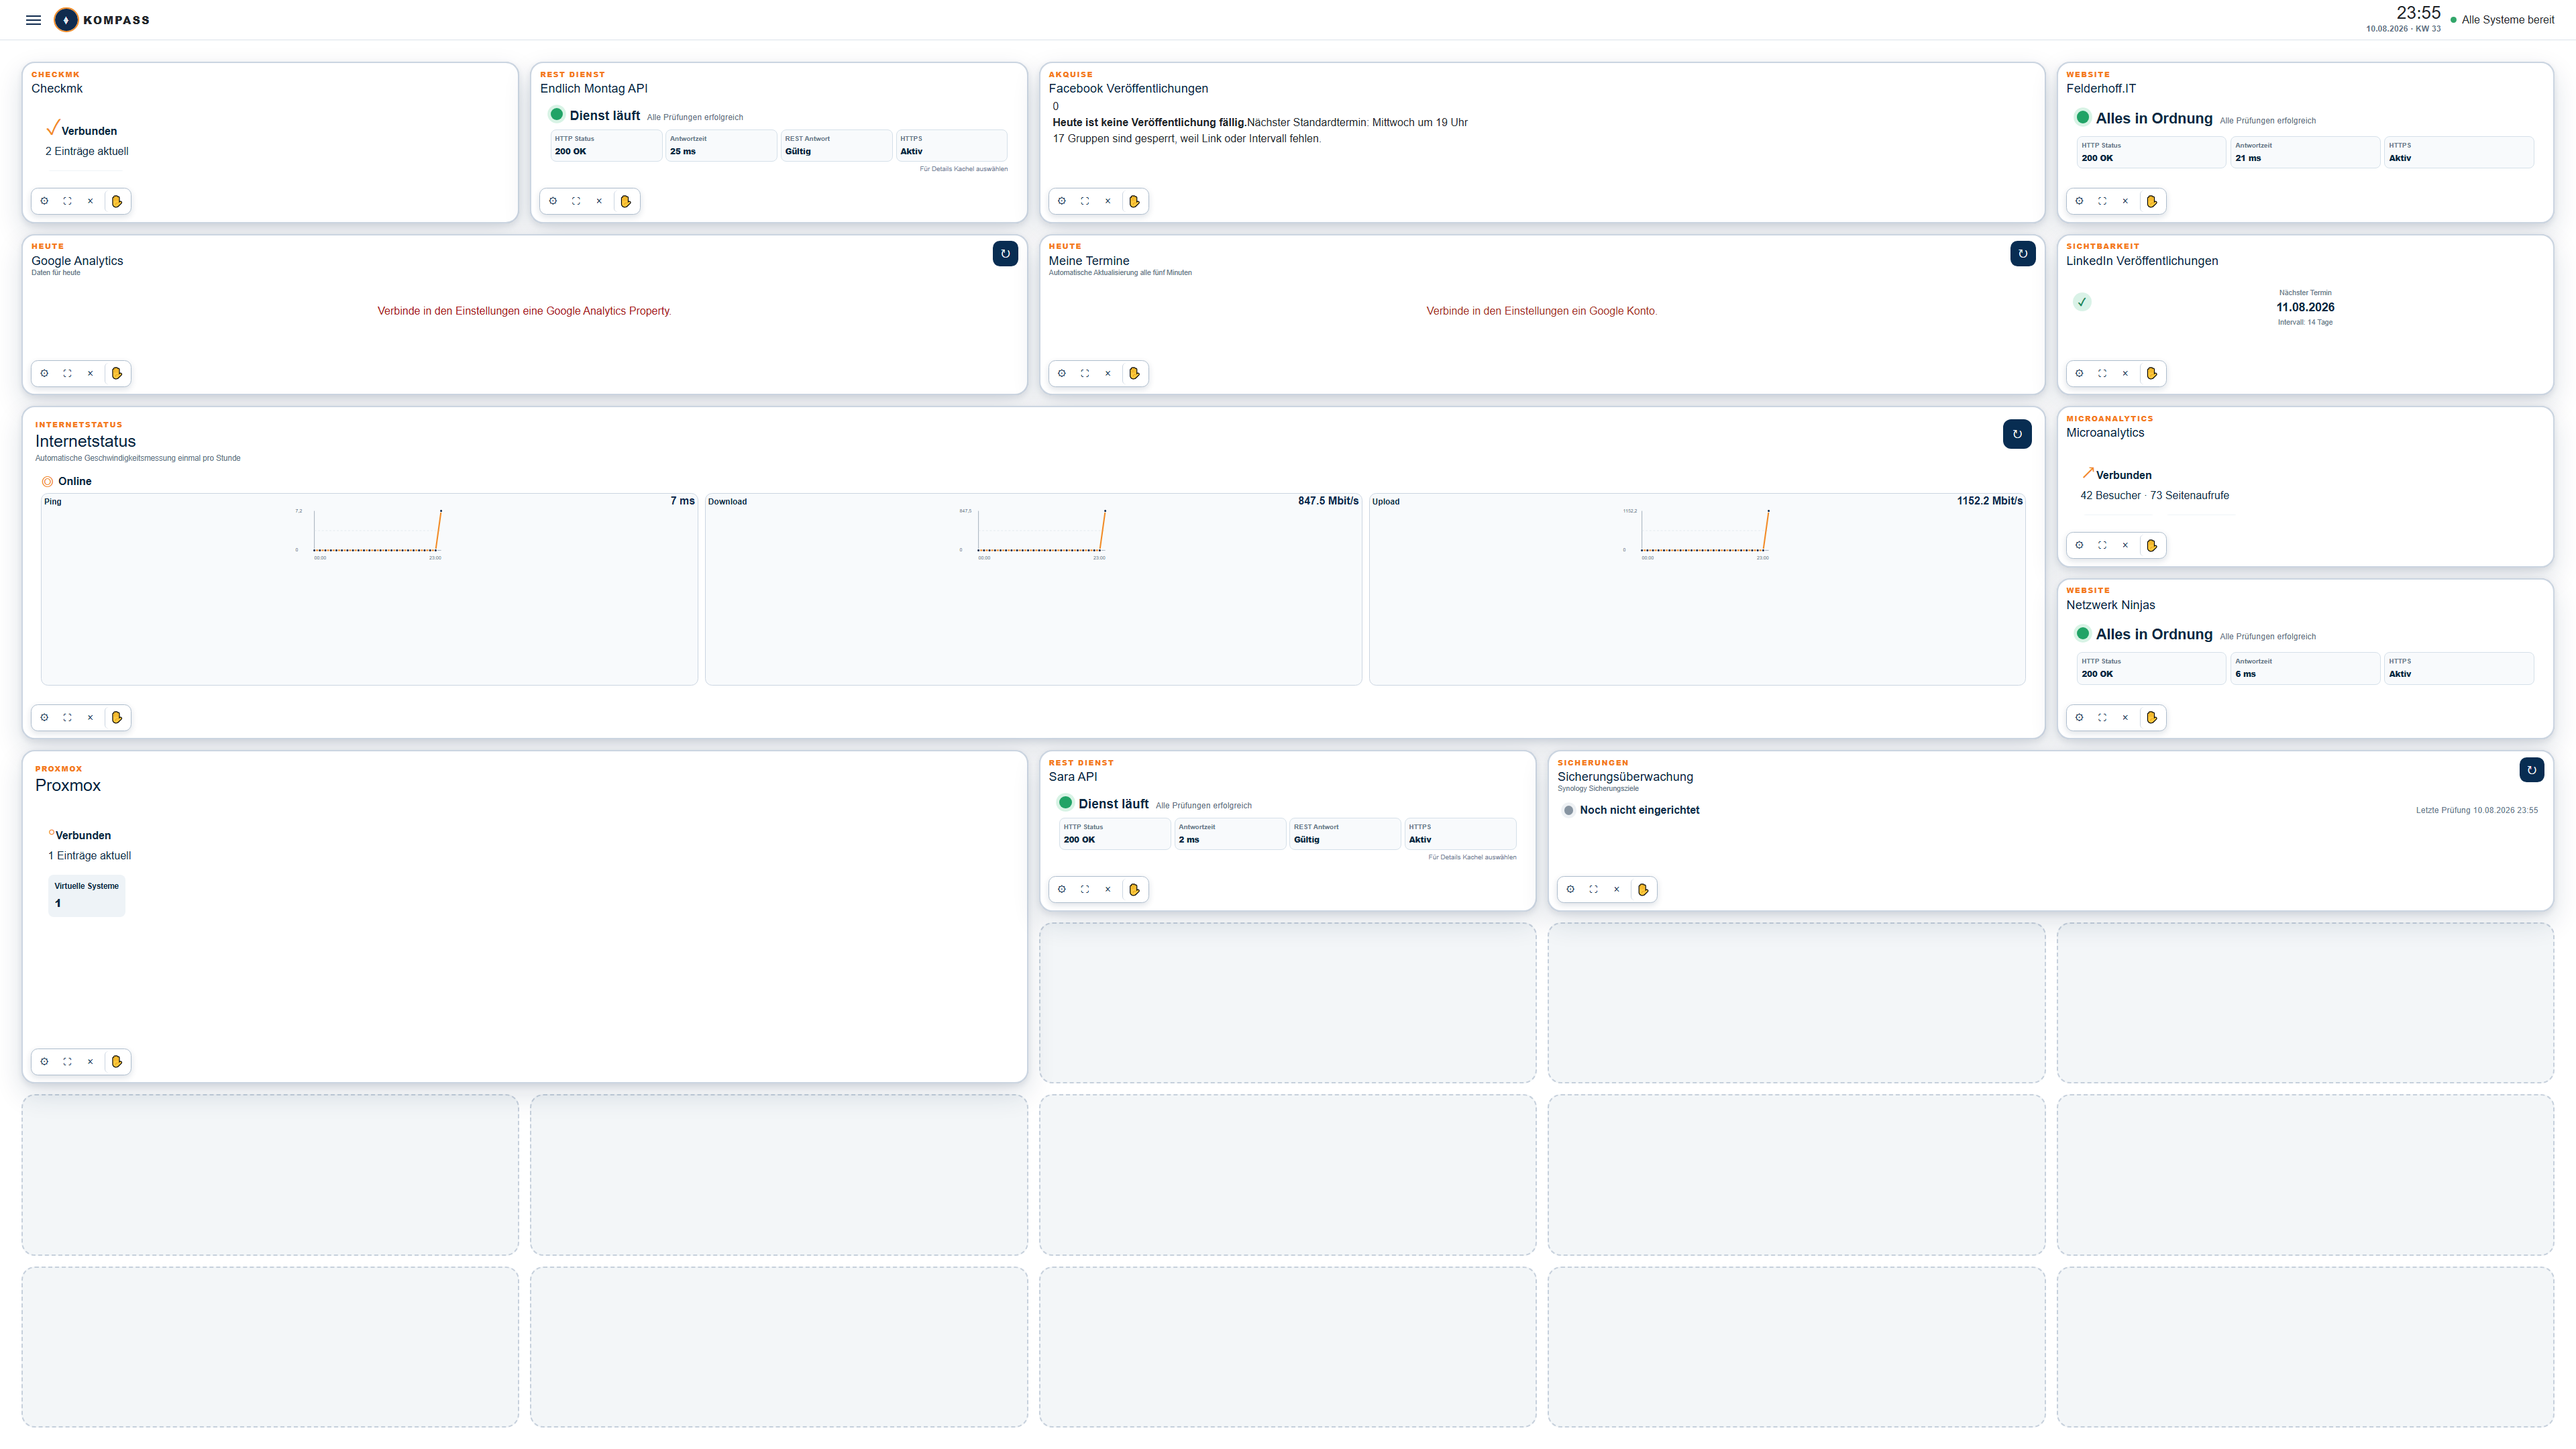The image size is (2576, 1449).
Task: Open settings gear on Checkmk tile
Action: pos(44,201)
